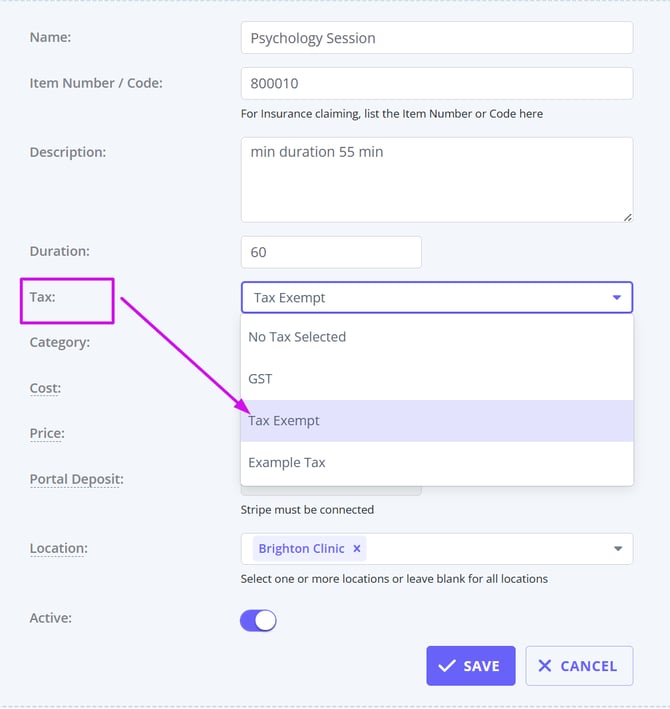Expand the Location dropdown arrow

(x=618, y=549)
